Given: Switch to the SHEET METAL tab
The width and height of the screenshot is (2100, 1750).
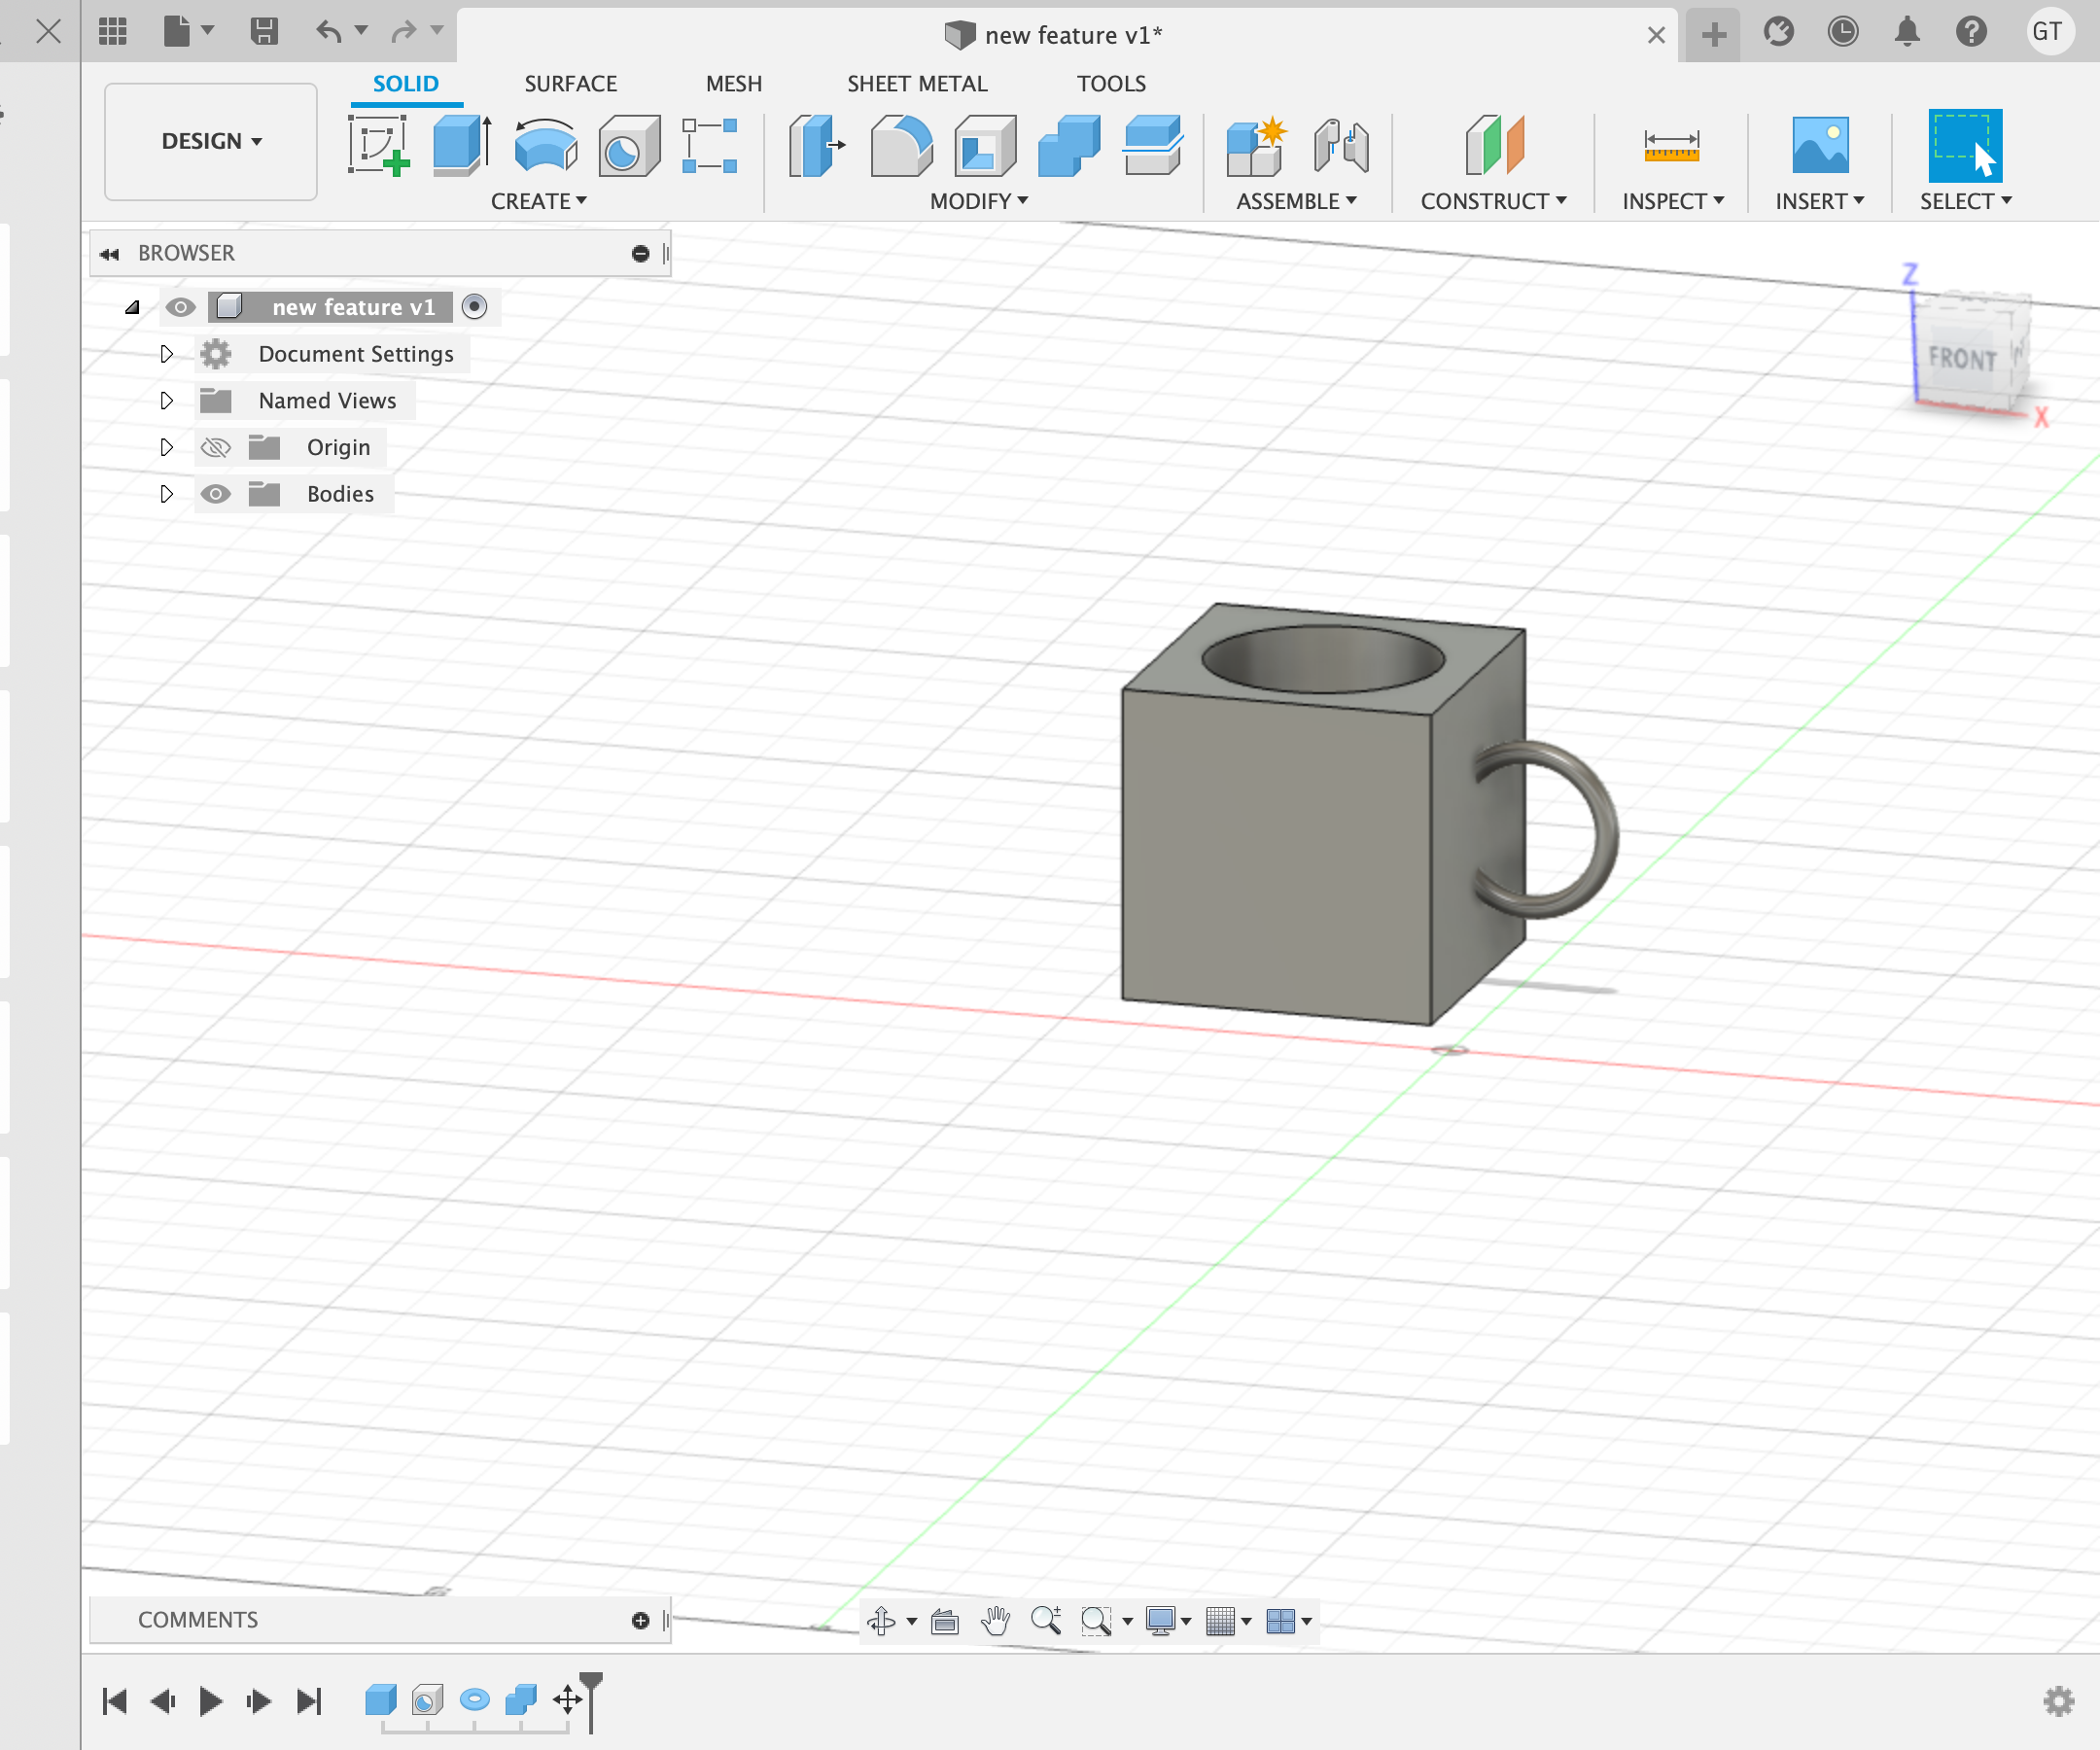Looking at the screenshot, I should (x=918, y=84).
